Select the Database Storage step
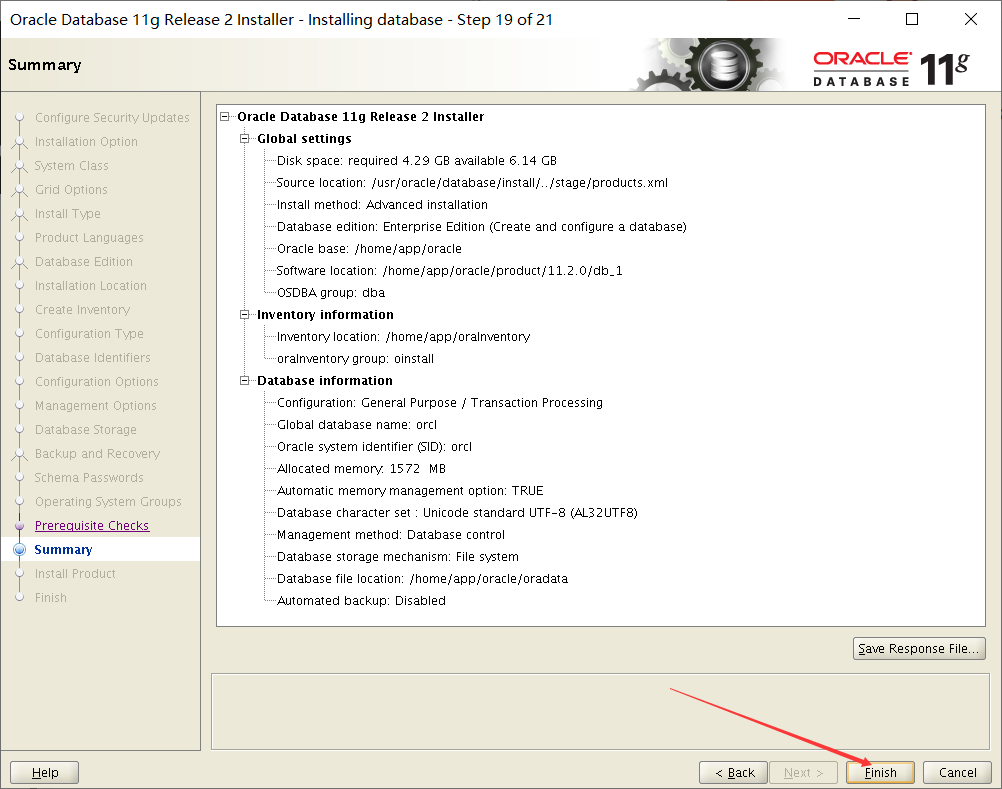 [x=86, y=429]
